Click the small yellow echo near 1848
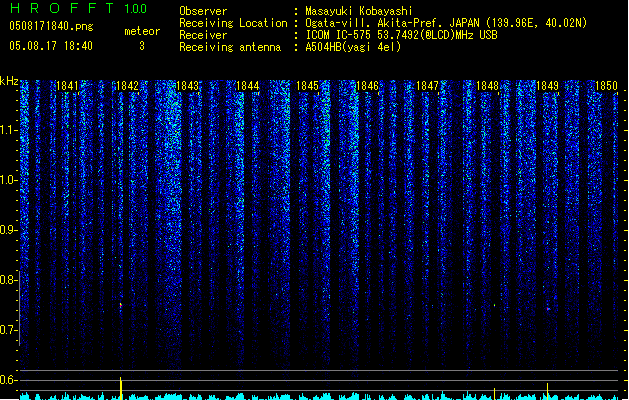This screenshot has height=400, width=629. 494,305
